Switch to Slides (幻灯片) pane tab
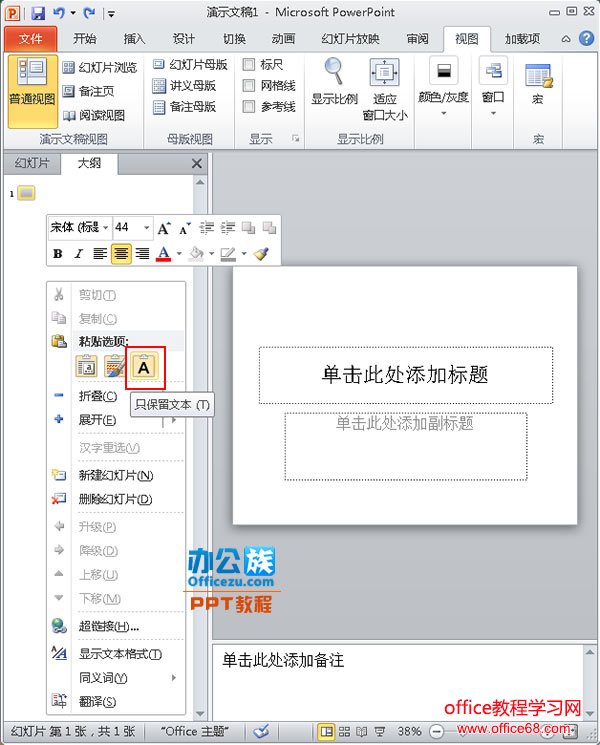This screenshot has height=745, width=600. click(32, 163)
